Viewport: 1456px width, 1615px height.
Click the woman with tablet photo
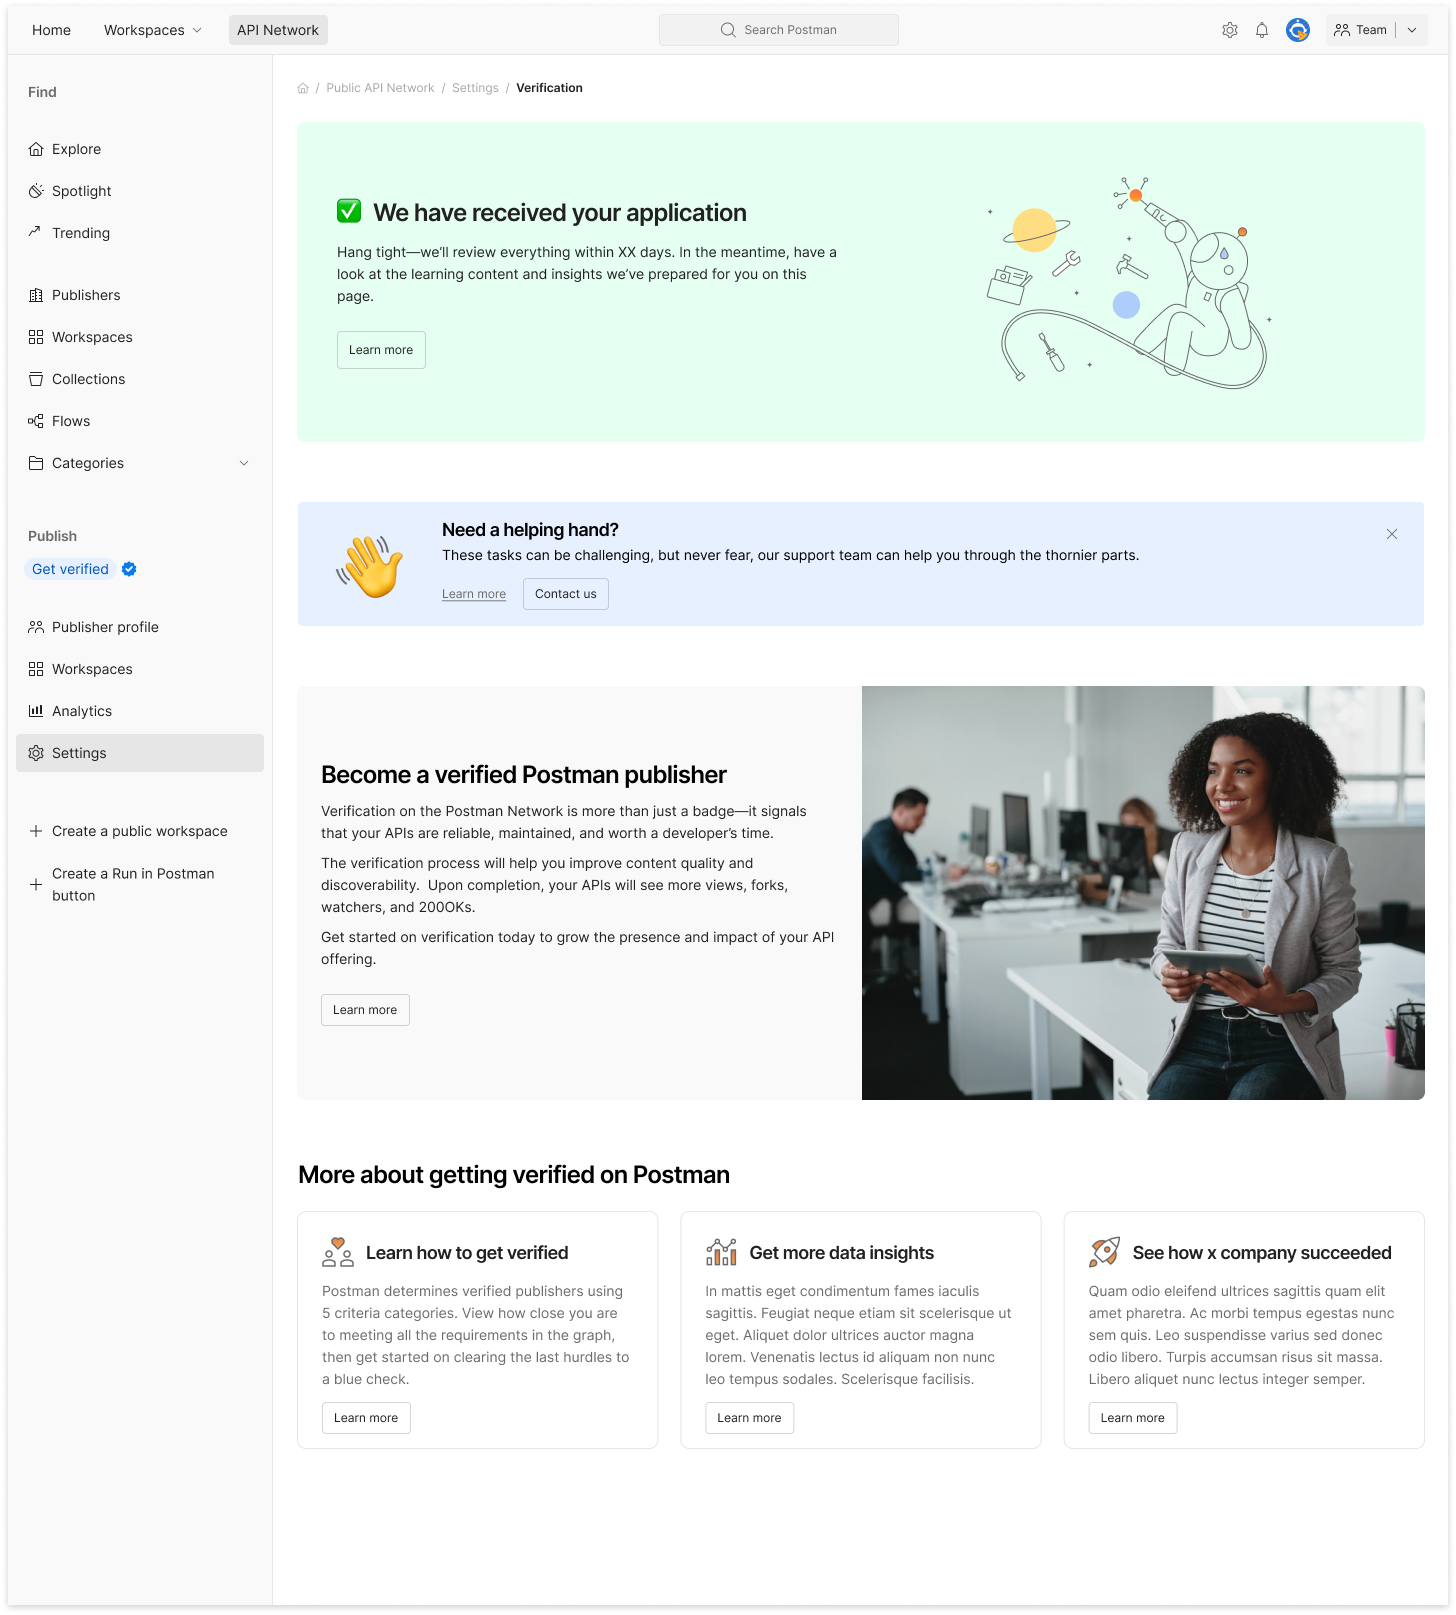(x=1143, y=893)
